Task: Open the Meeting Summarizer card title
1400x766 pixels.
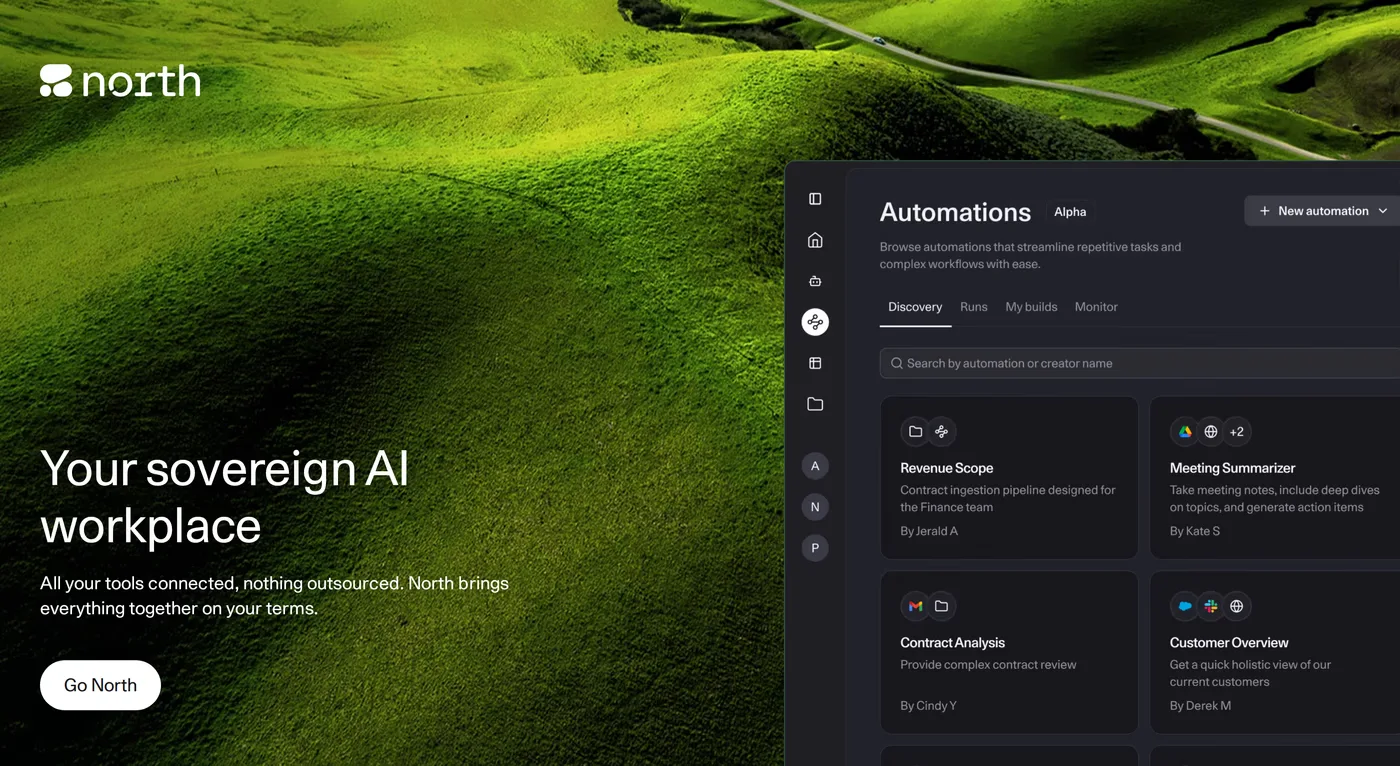Action: coord(1232,468)
